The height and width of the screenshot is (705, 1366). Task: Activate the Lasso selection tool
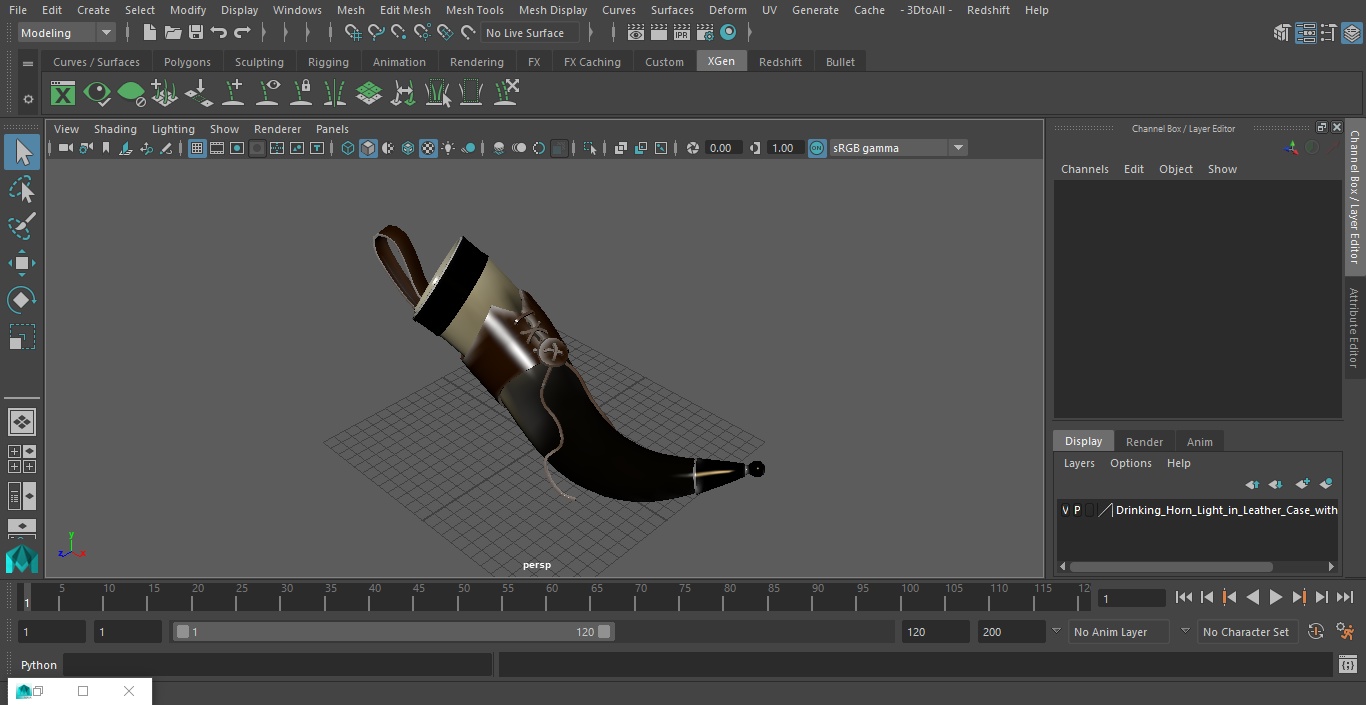click(x=22, y=190)
